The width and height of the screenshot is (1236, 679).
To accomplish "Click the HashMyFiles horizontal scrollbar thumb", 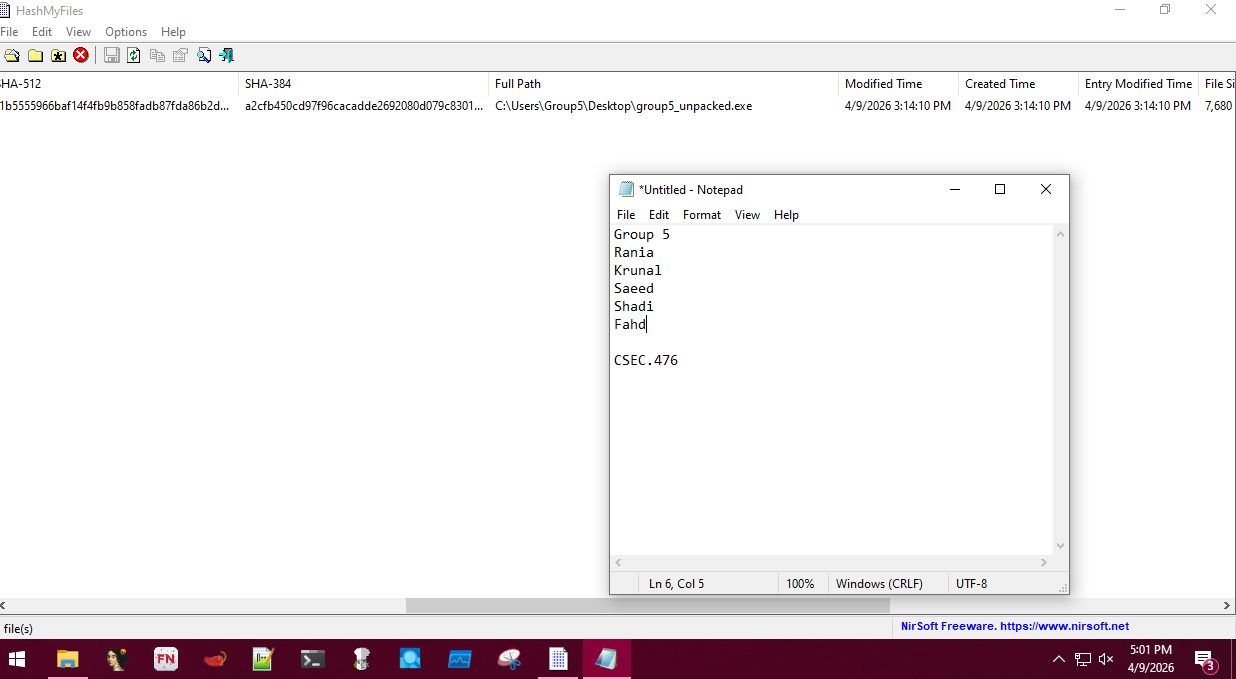I will pos(648,606).
